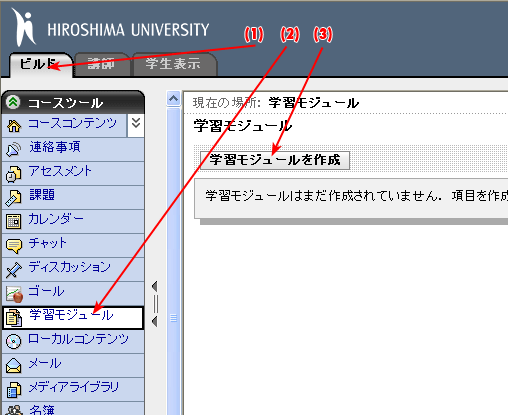Open the メディアライブラリ link
Image resolution: width=508 pixels, height=415 pixels.
click(74, 387)
